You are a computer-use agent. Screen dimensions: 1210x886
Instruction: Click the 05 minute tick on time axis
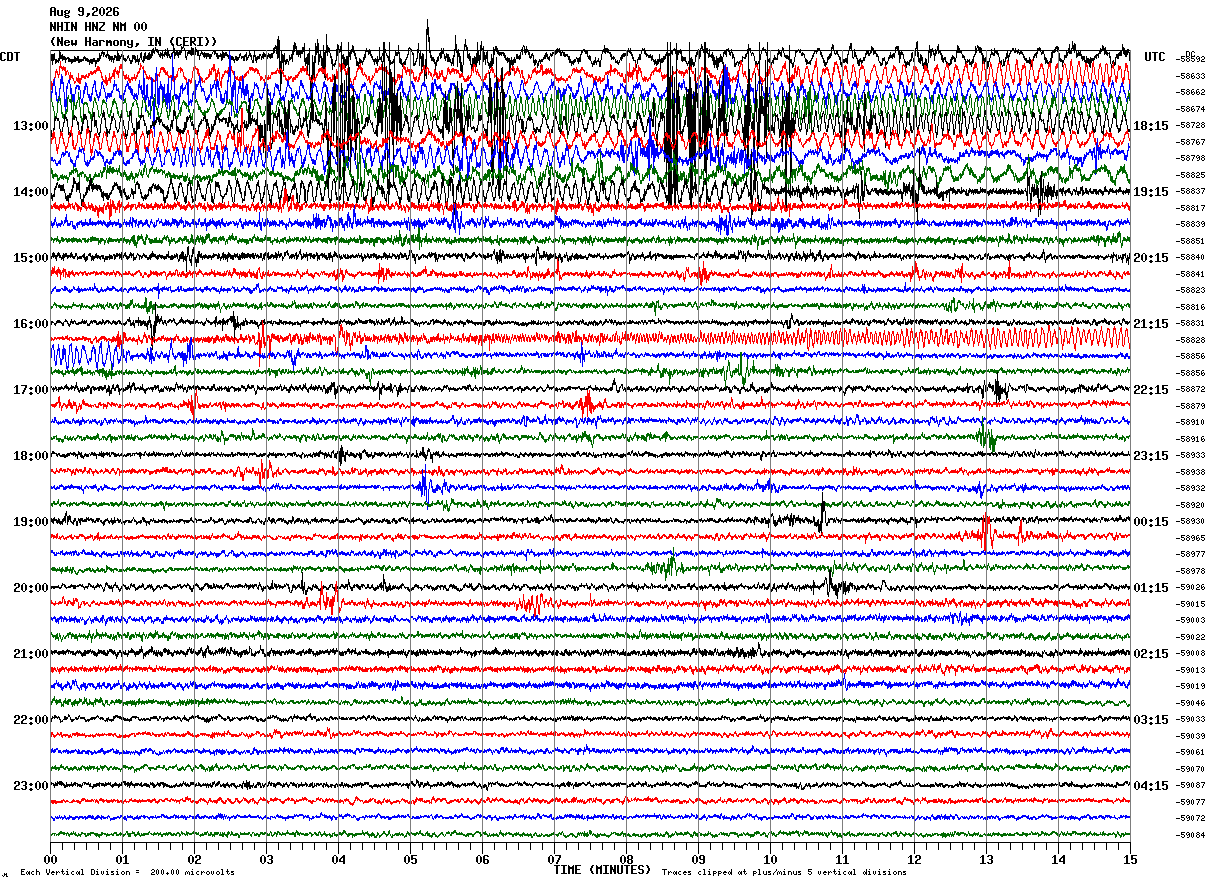point(410,859)
